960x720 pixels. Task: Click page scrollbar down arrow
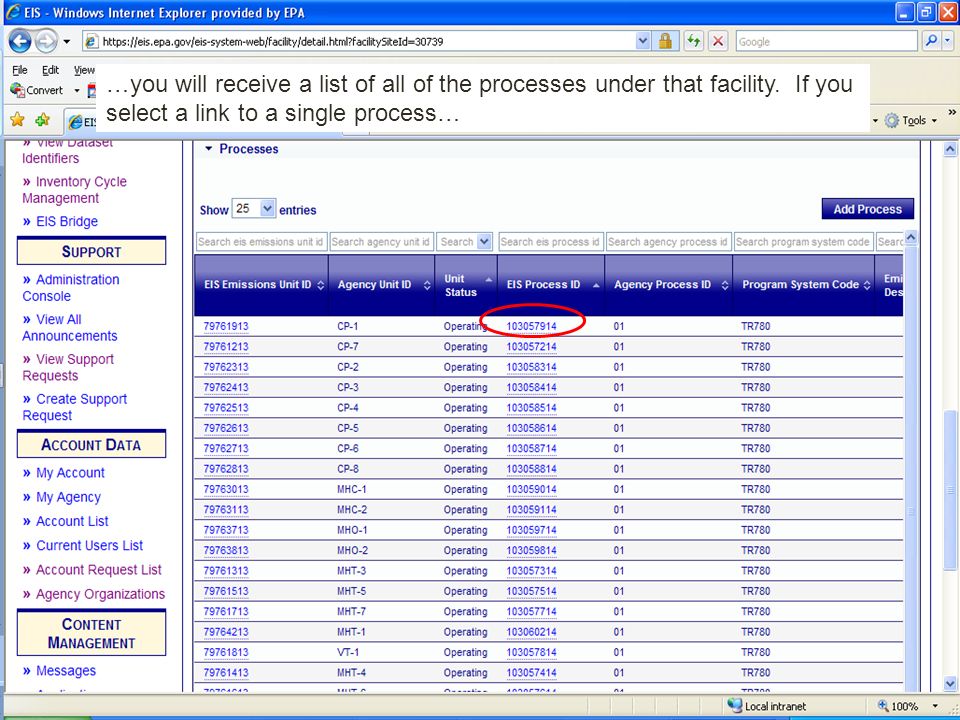[950, 683]
